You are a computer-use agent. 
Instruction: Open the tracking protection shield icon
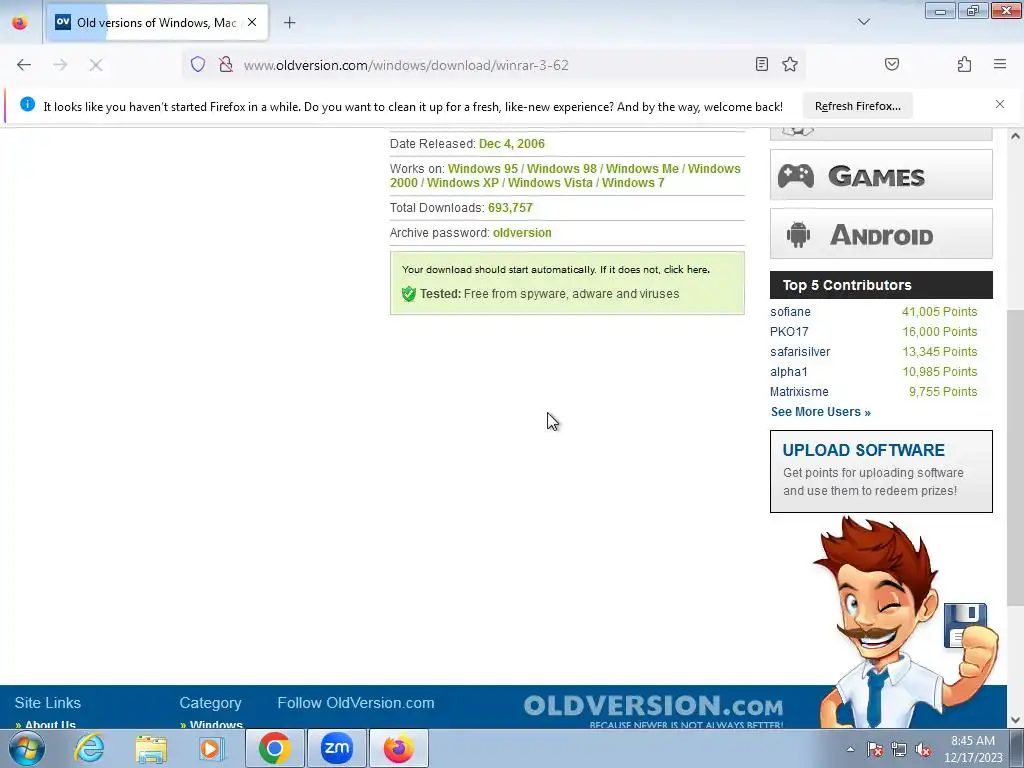tap(198, 64)
